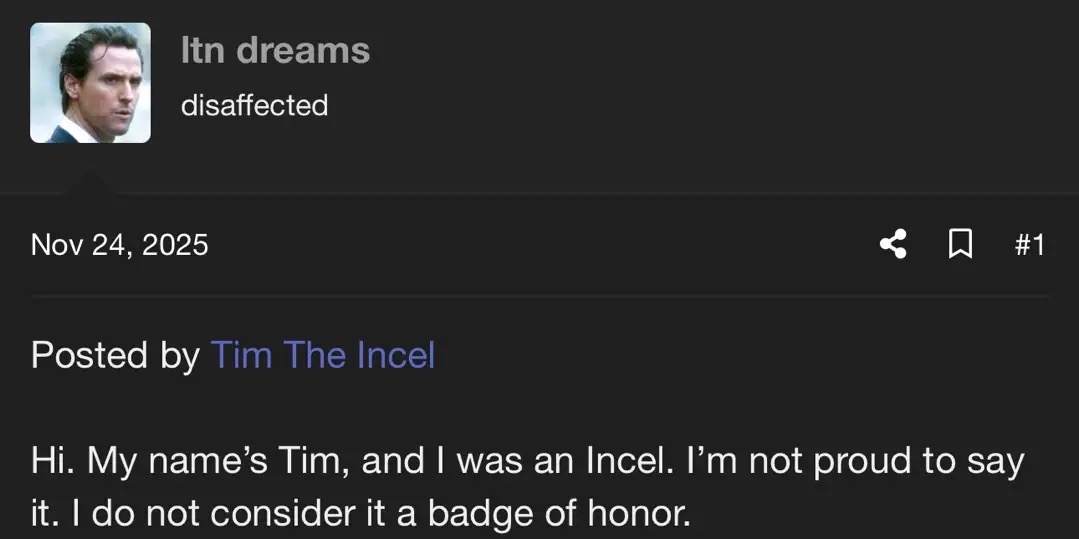Screen dimensions: 1079x539
Task: Click the line ending "badge of honor."
Action: pos(360,514)
